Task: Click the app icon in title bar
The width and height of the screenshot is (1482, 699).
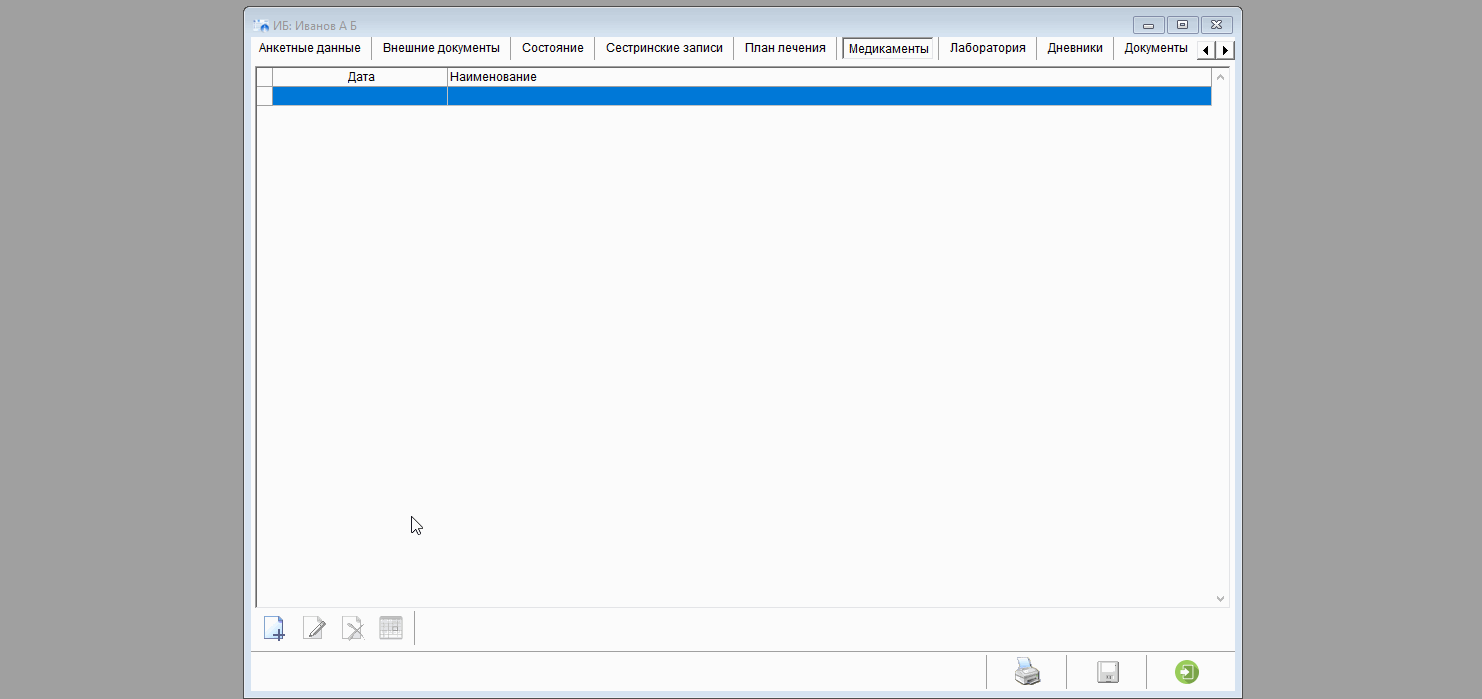Action: (x=261, y=25)
